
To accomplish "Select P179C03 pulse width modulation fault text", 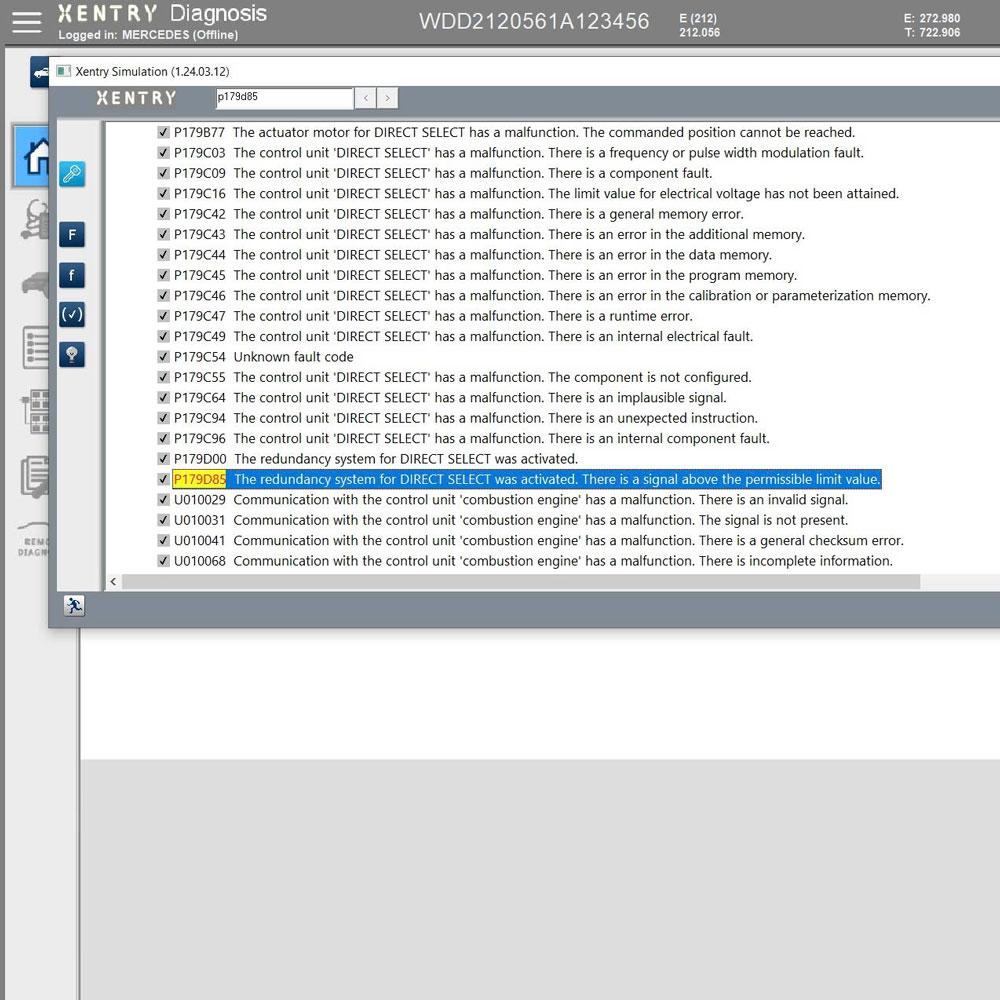I will tap(548, 153).
